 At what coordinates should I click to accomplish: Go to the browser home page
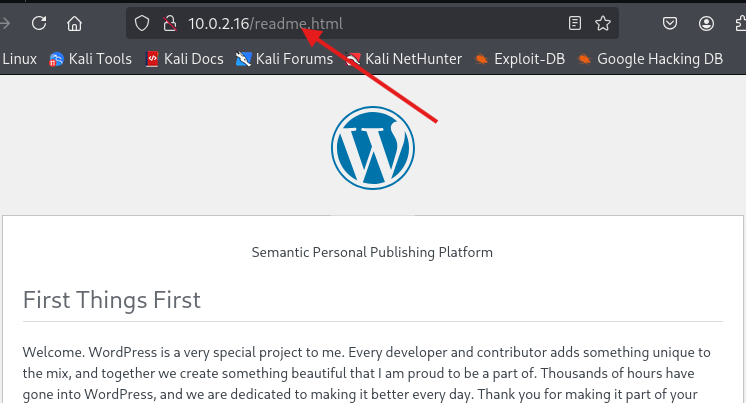tap(74, 22)
